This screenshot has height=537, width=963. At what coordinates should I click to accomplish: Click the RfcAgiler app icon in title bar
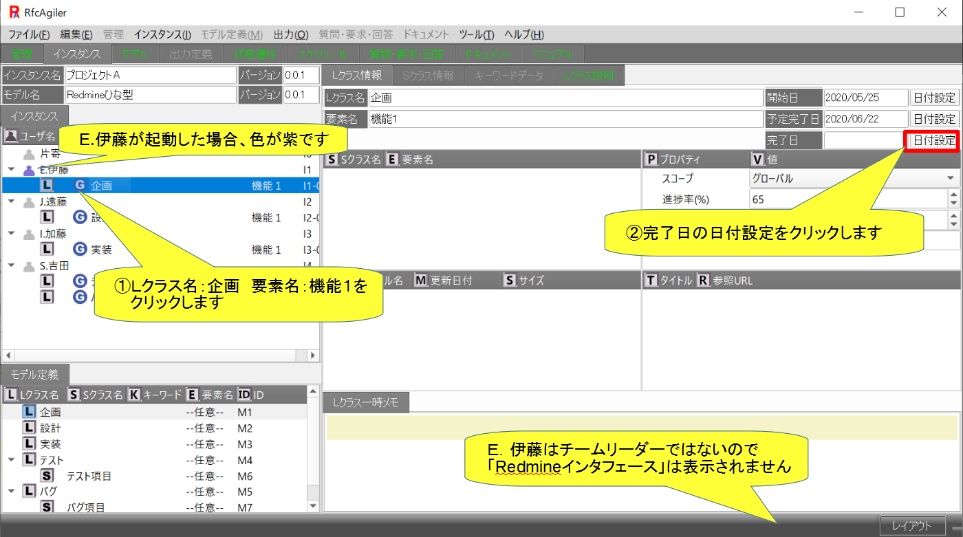pyautogui.click(x=14, y=12)
